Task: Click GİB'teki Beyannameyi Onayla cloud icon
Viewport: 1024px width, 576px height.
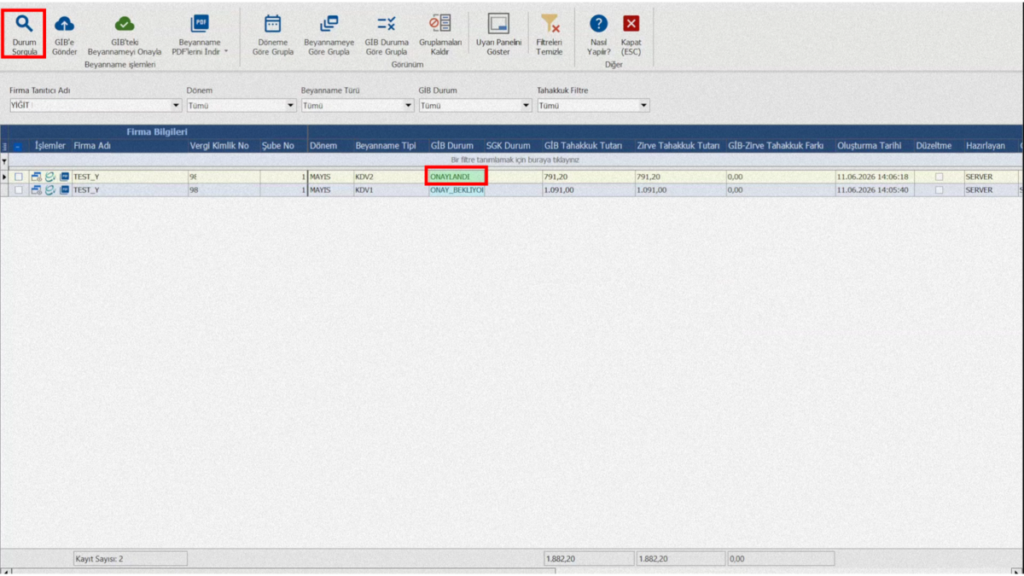Action: coord(124,24)
